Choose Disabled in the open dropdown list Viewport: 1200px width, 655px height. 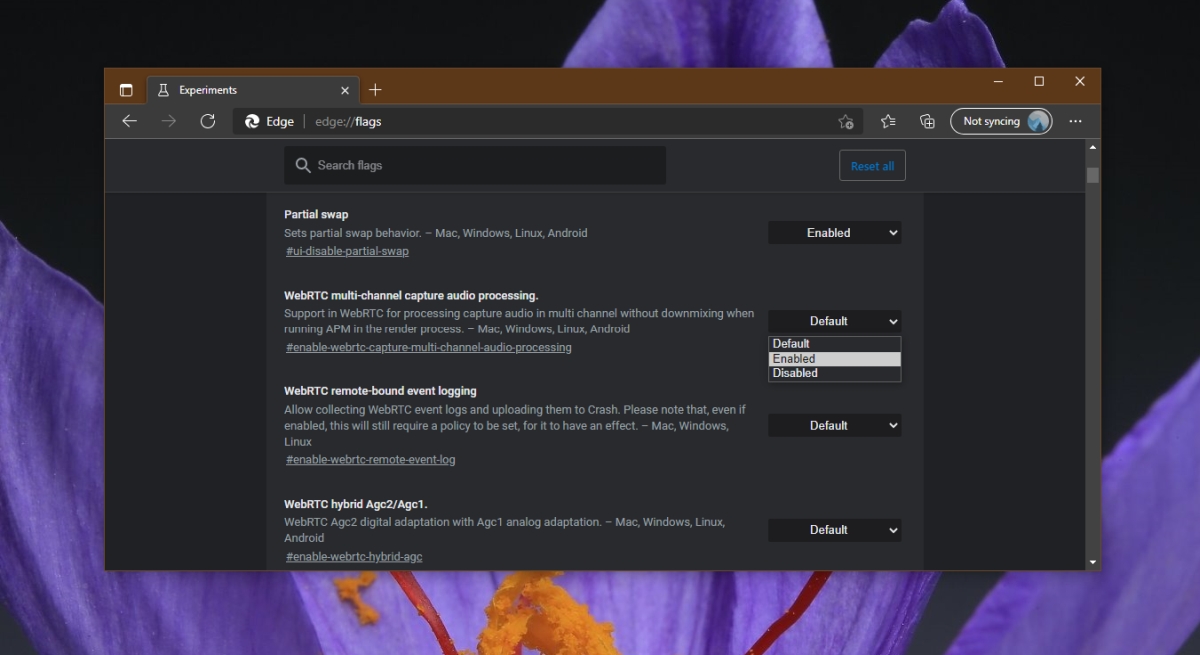tap(835, 373)
